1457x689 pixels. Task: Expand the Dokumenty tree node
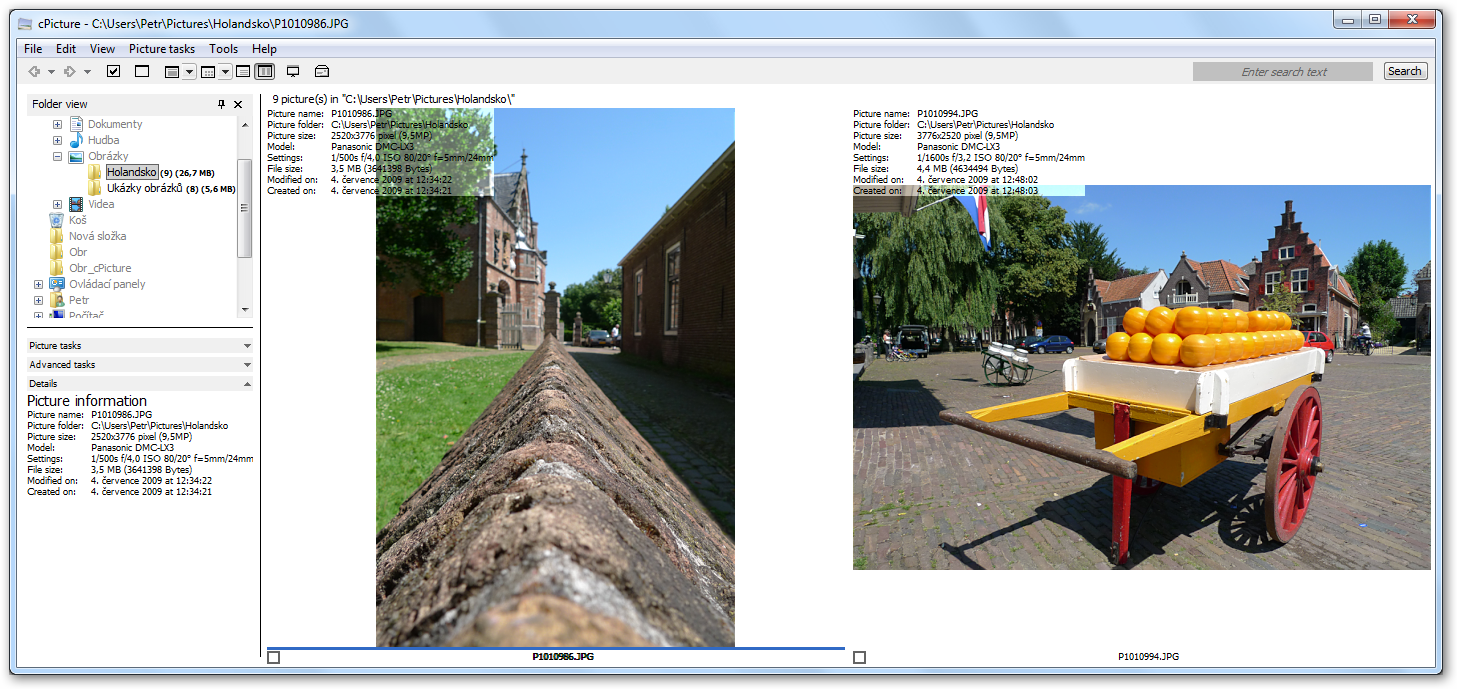[x=57, y=125]
